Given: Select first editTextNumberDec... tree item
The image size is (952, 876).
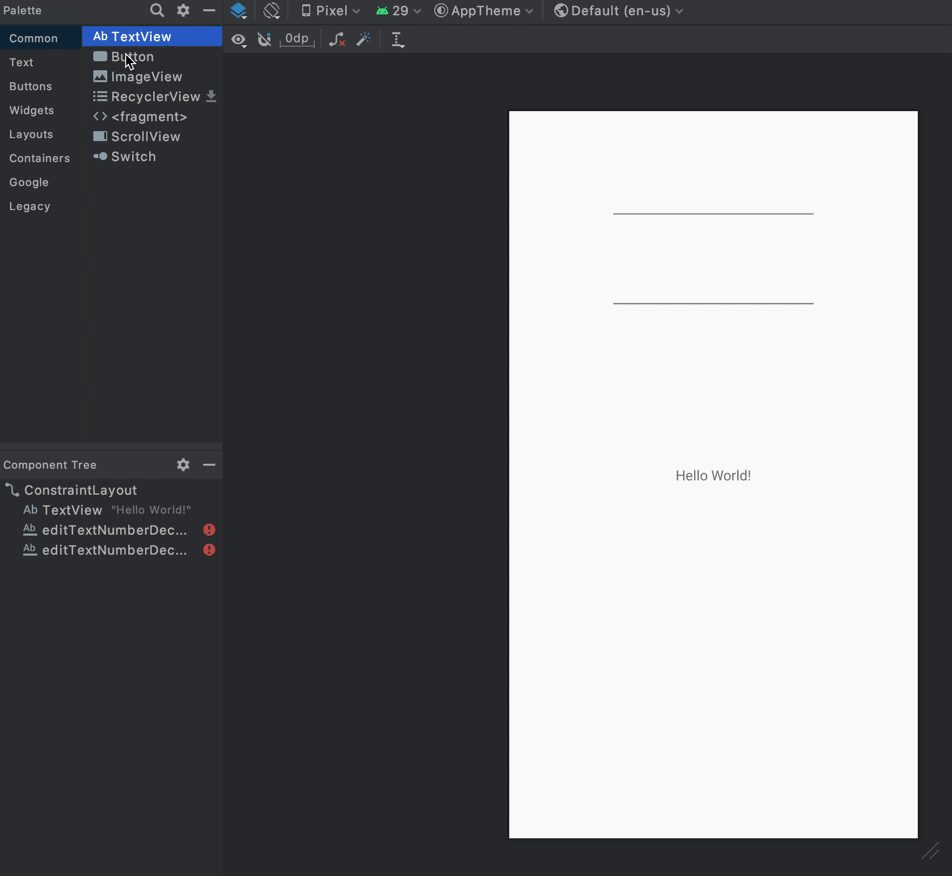Looking at the screenshot, I should click(111, 530).
